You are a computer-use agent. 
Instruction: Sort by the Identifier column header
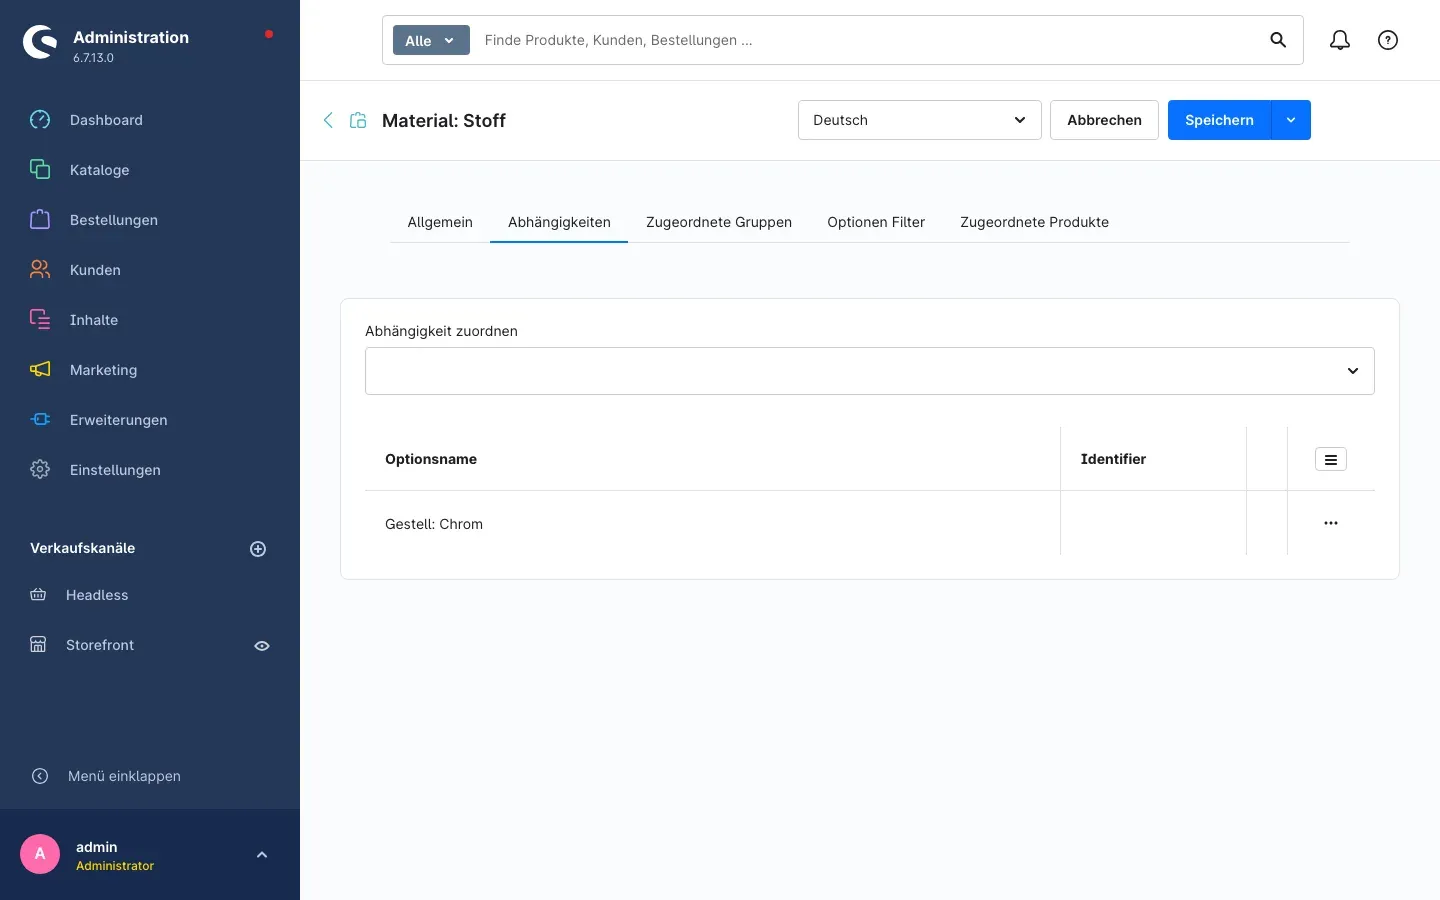tap(1113, 459)
